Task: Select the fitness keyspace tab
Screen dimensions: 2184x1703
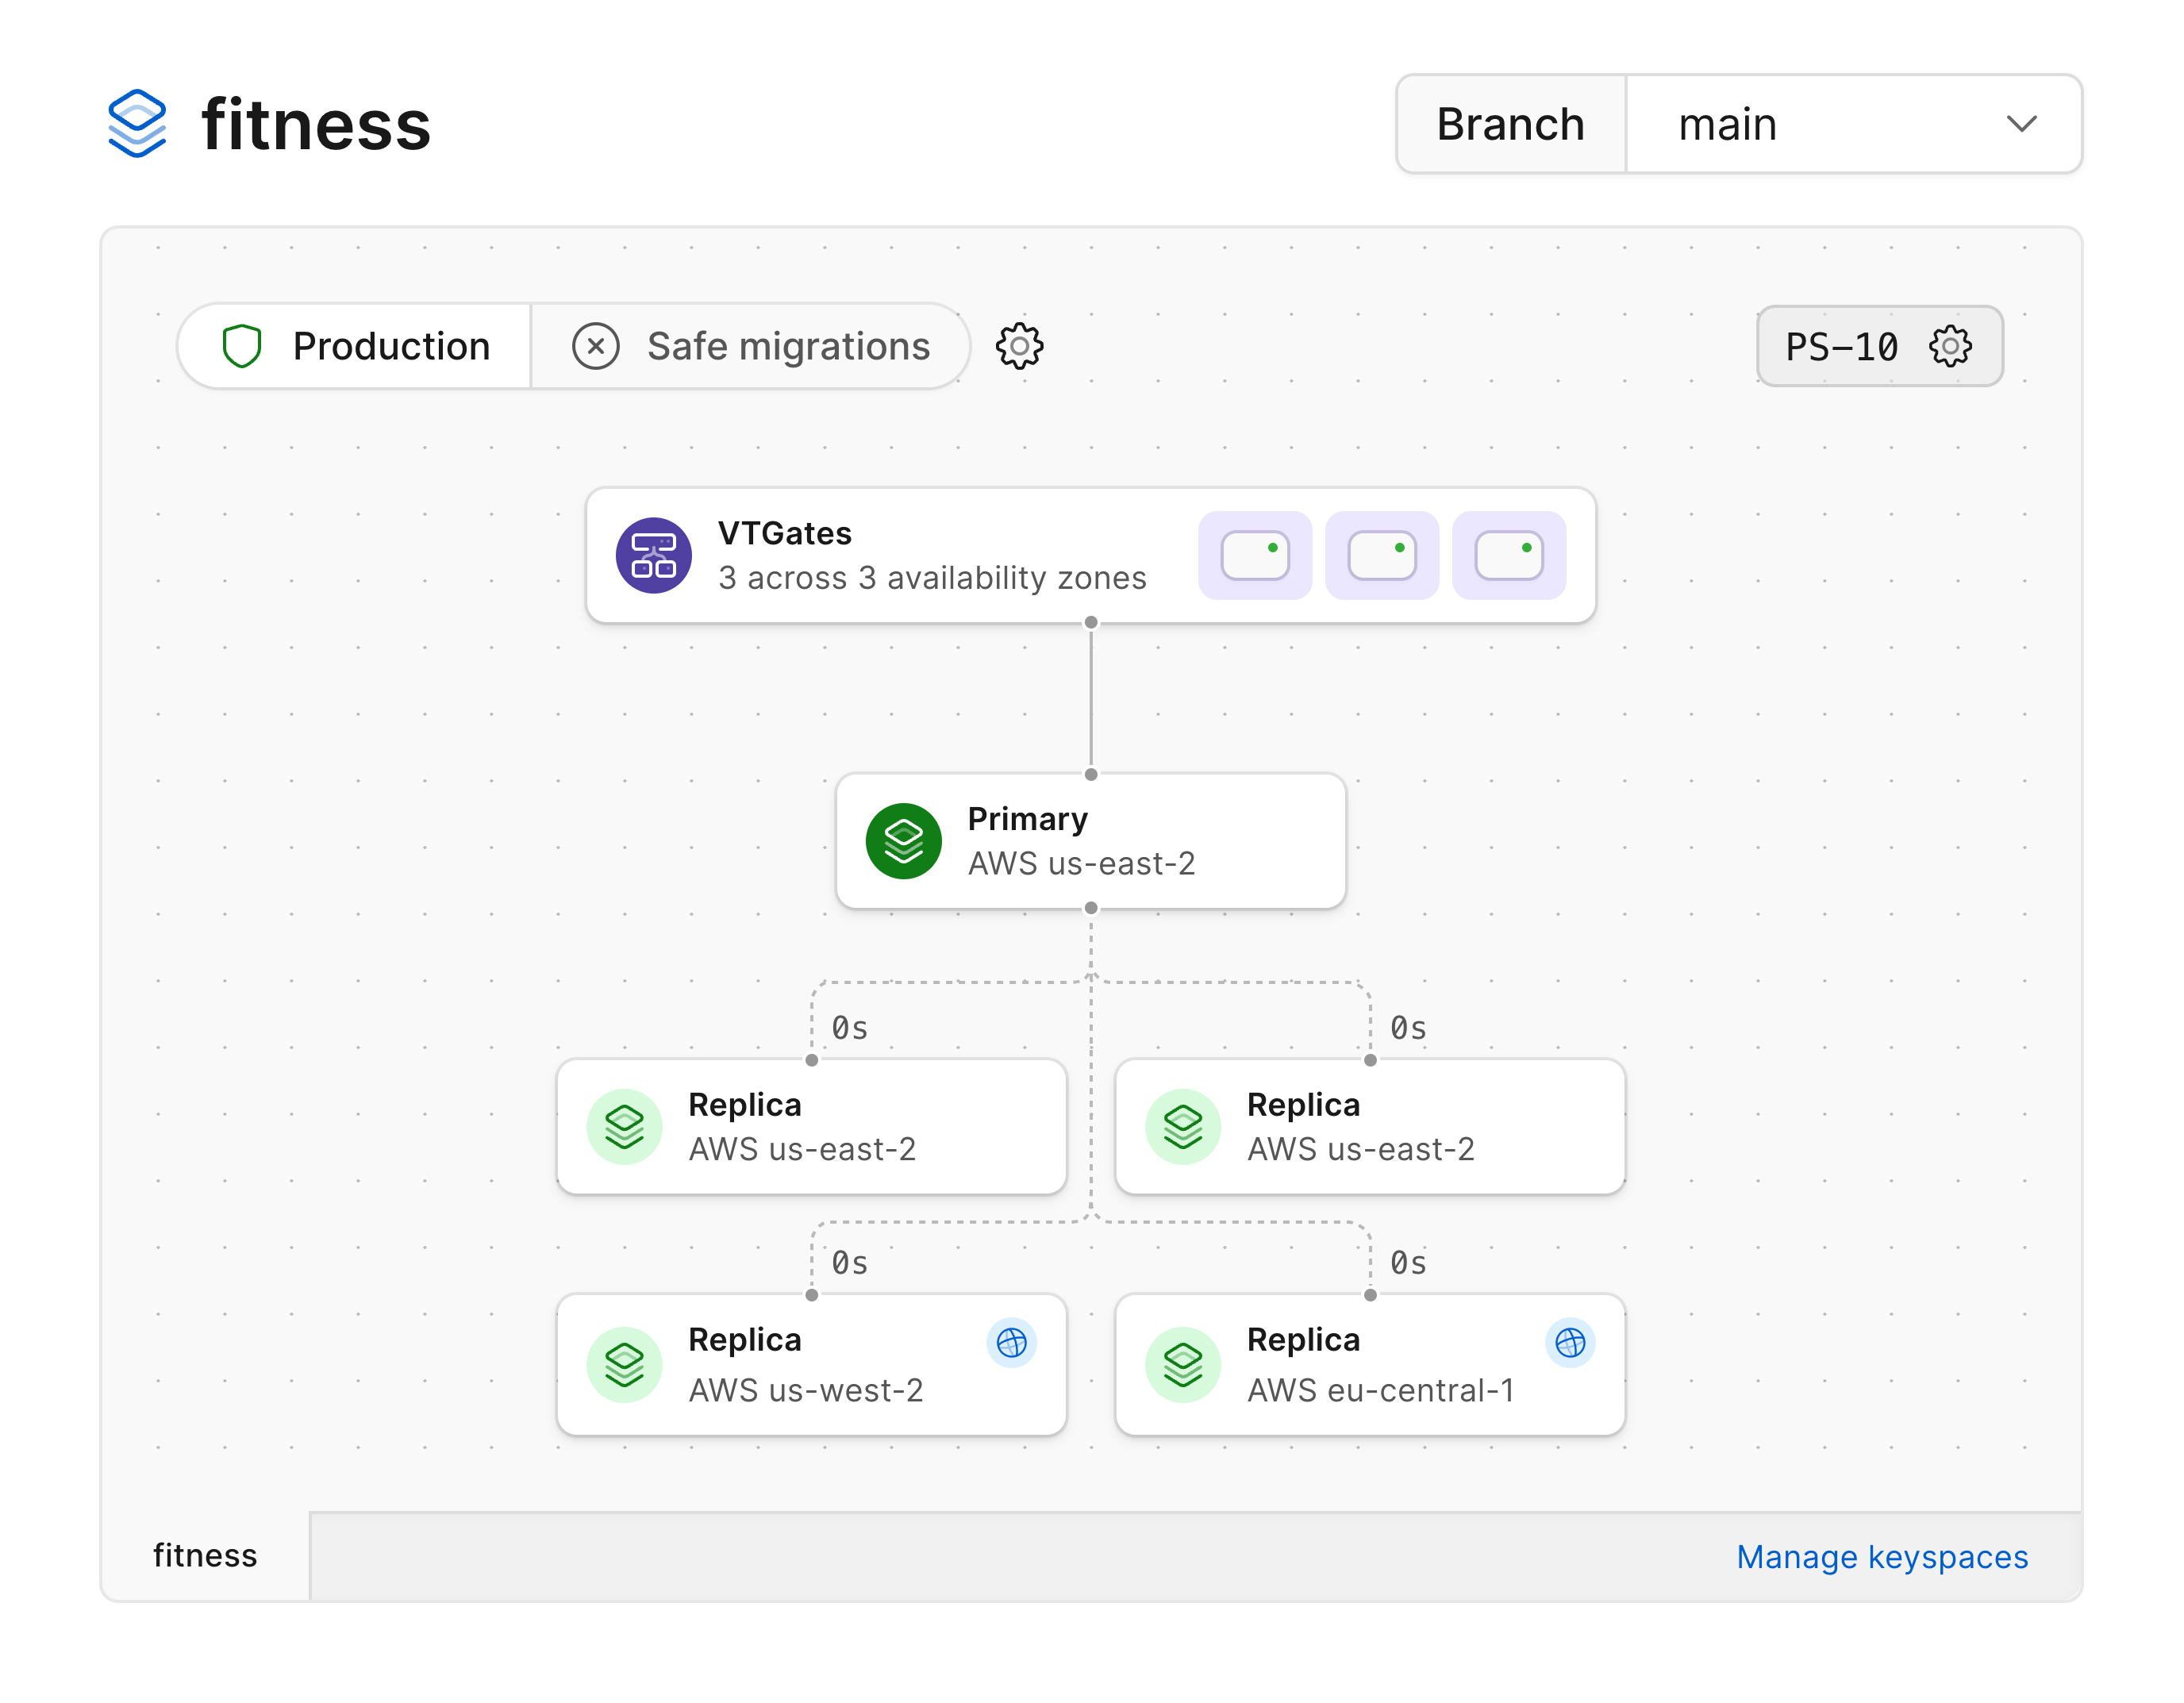Action: [205, 1555]
